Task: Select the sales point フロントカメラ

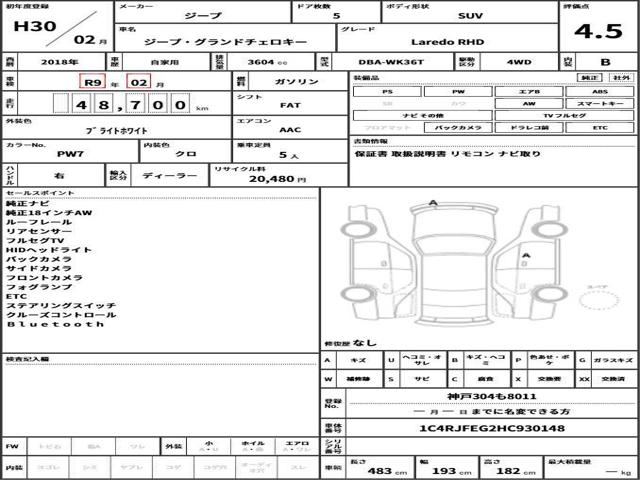Action: point(44,278)
